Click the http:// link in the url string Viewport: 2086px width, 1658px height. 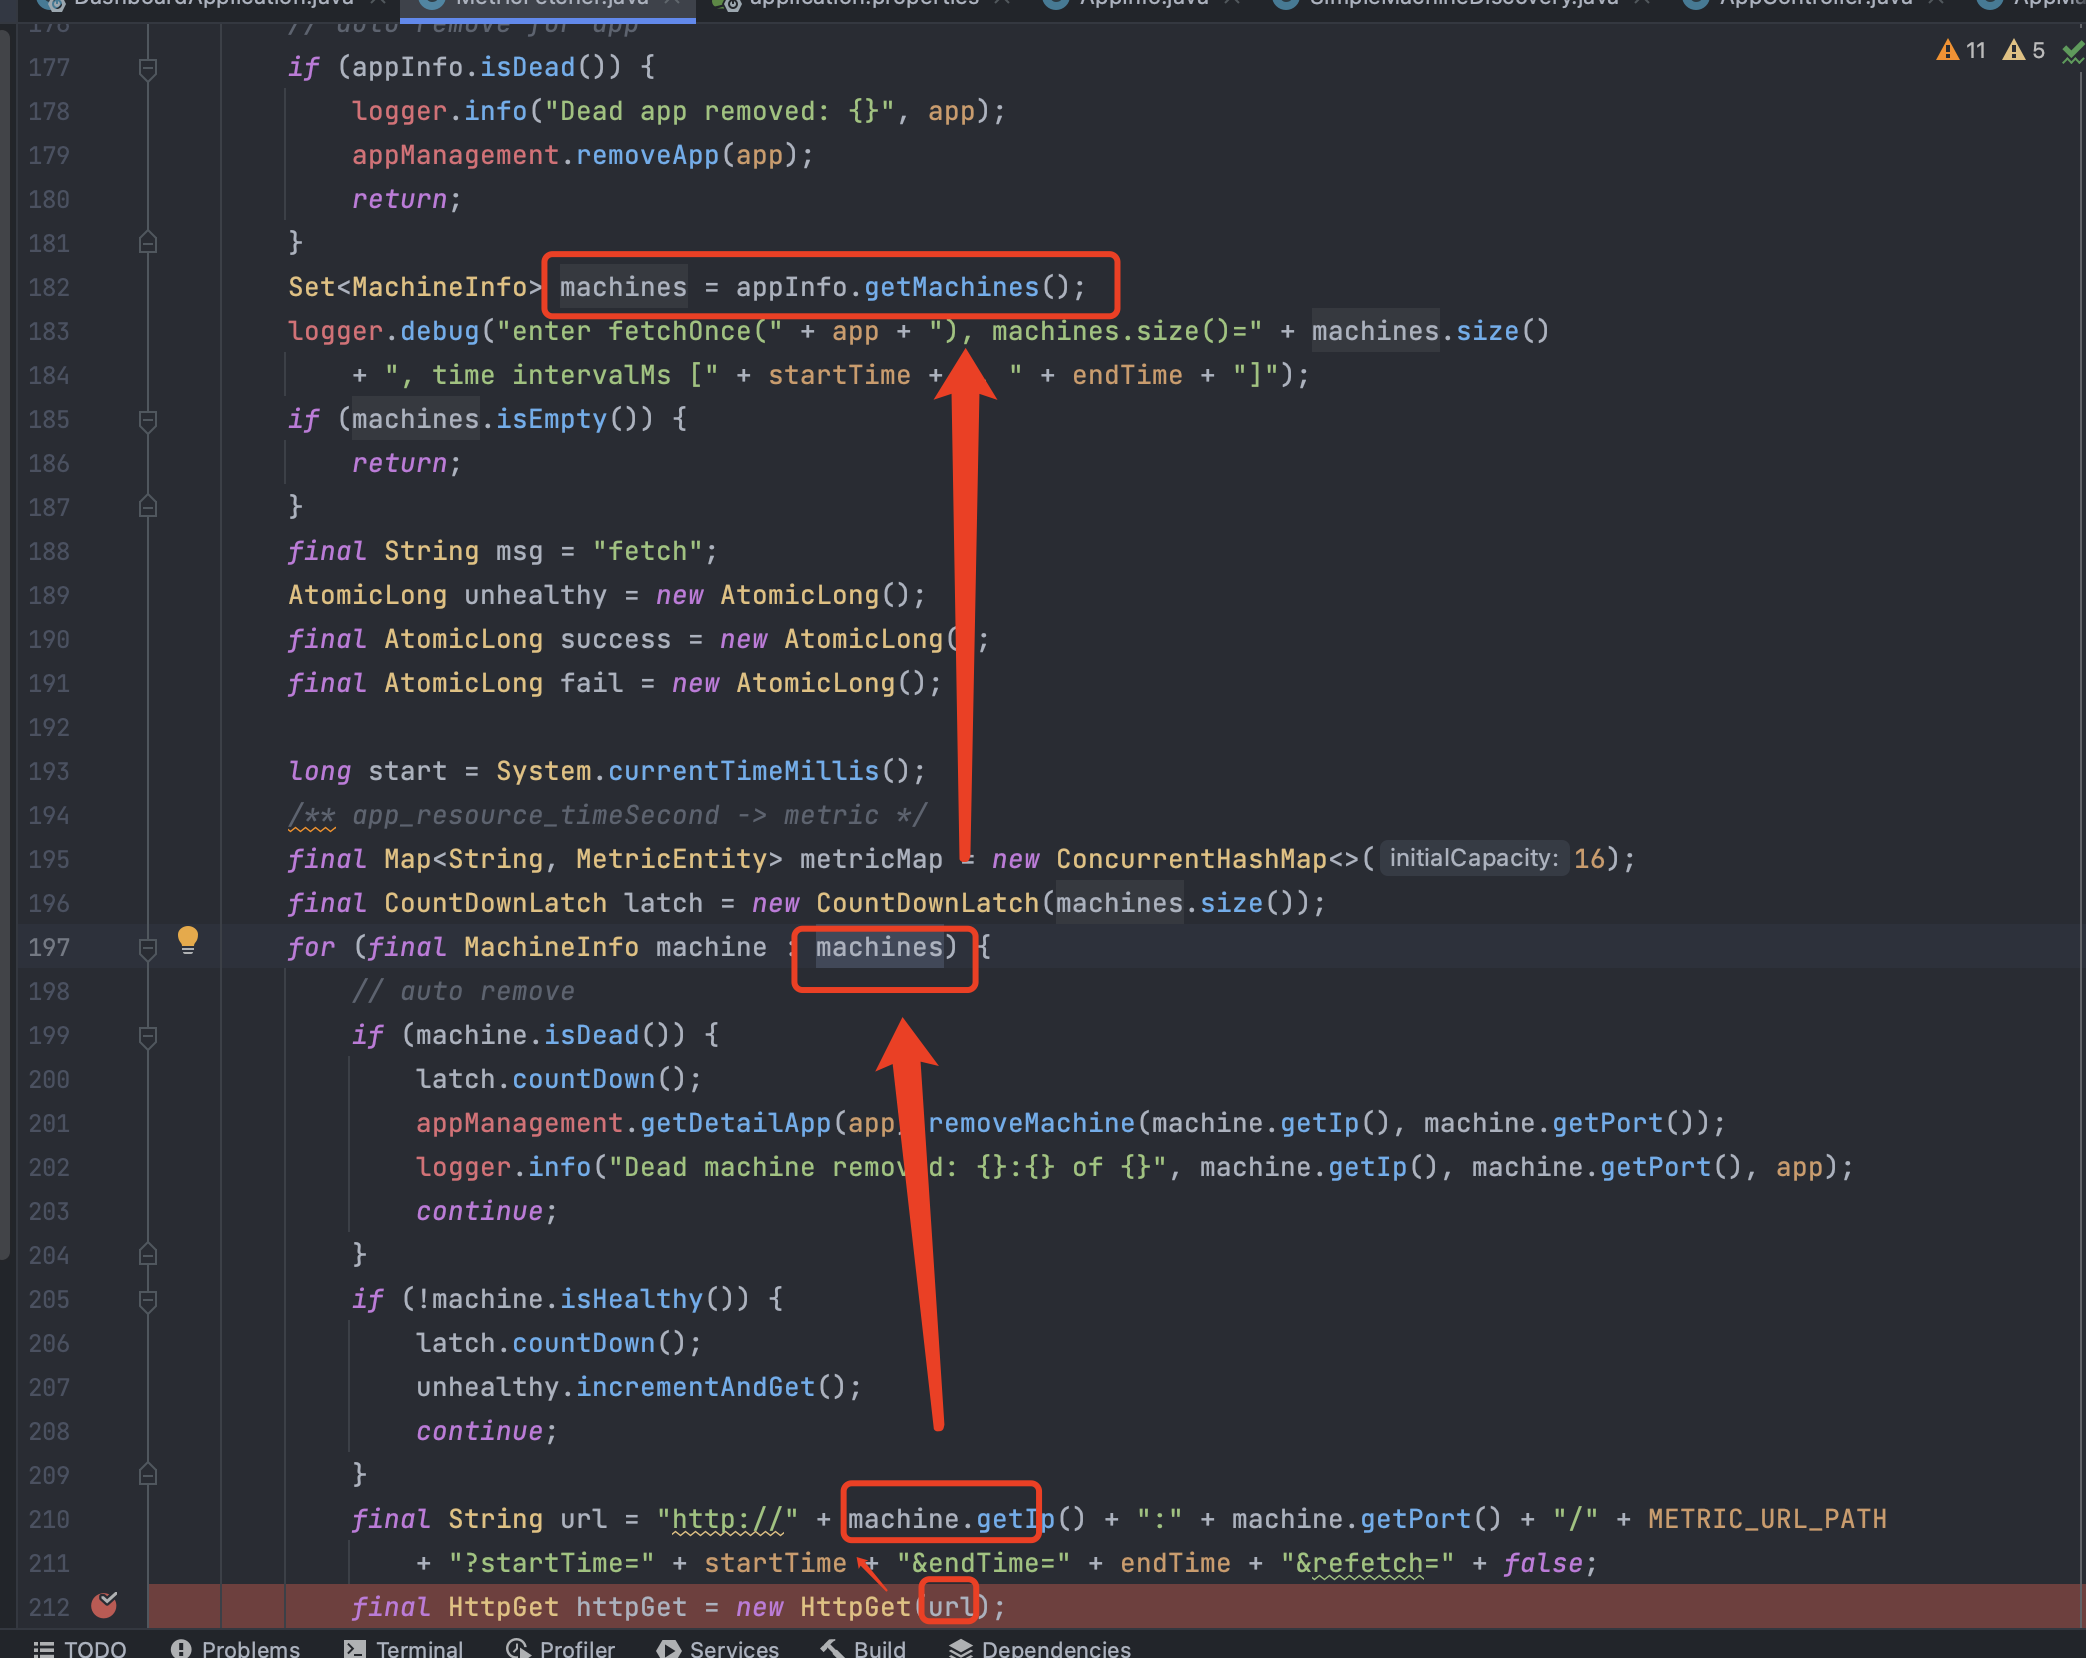tap(727, 1519)
